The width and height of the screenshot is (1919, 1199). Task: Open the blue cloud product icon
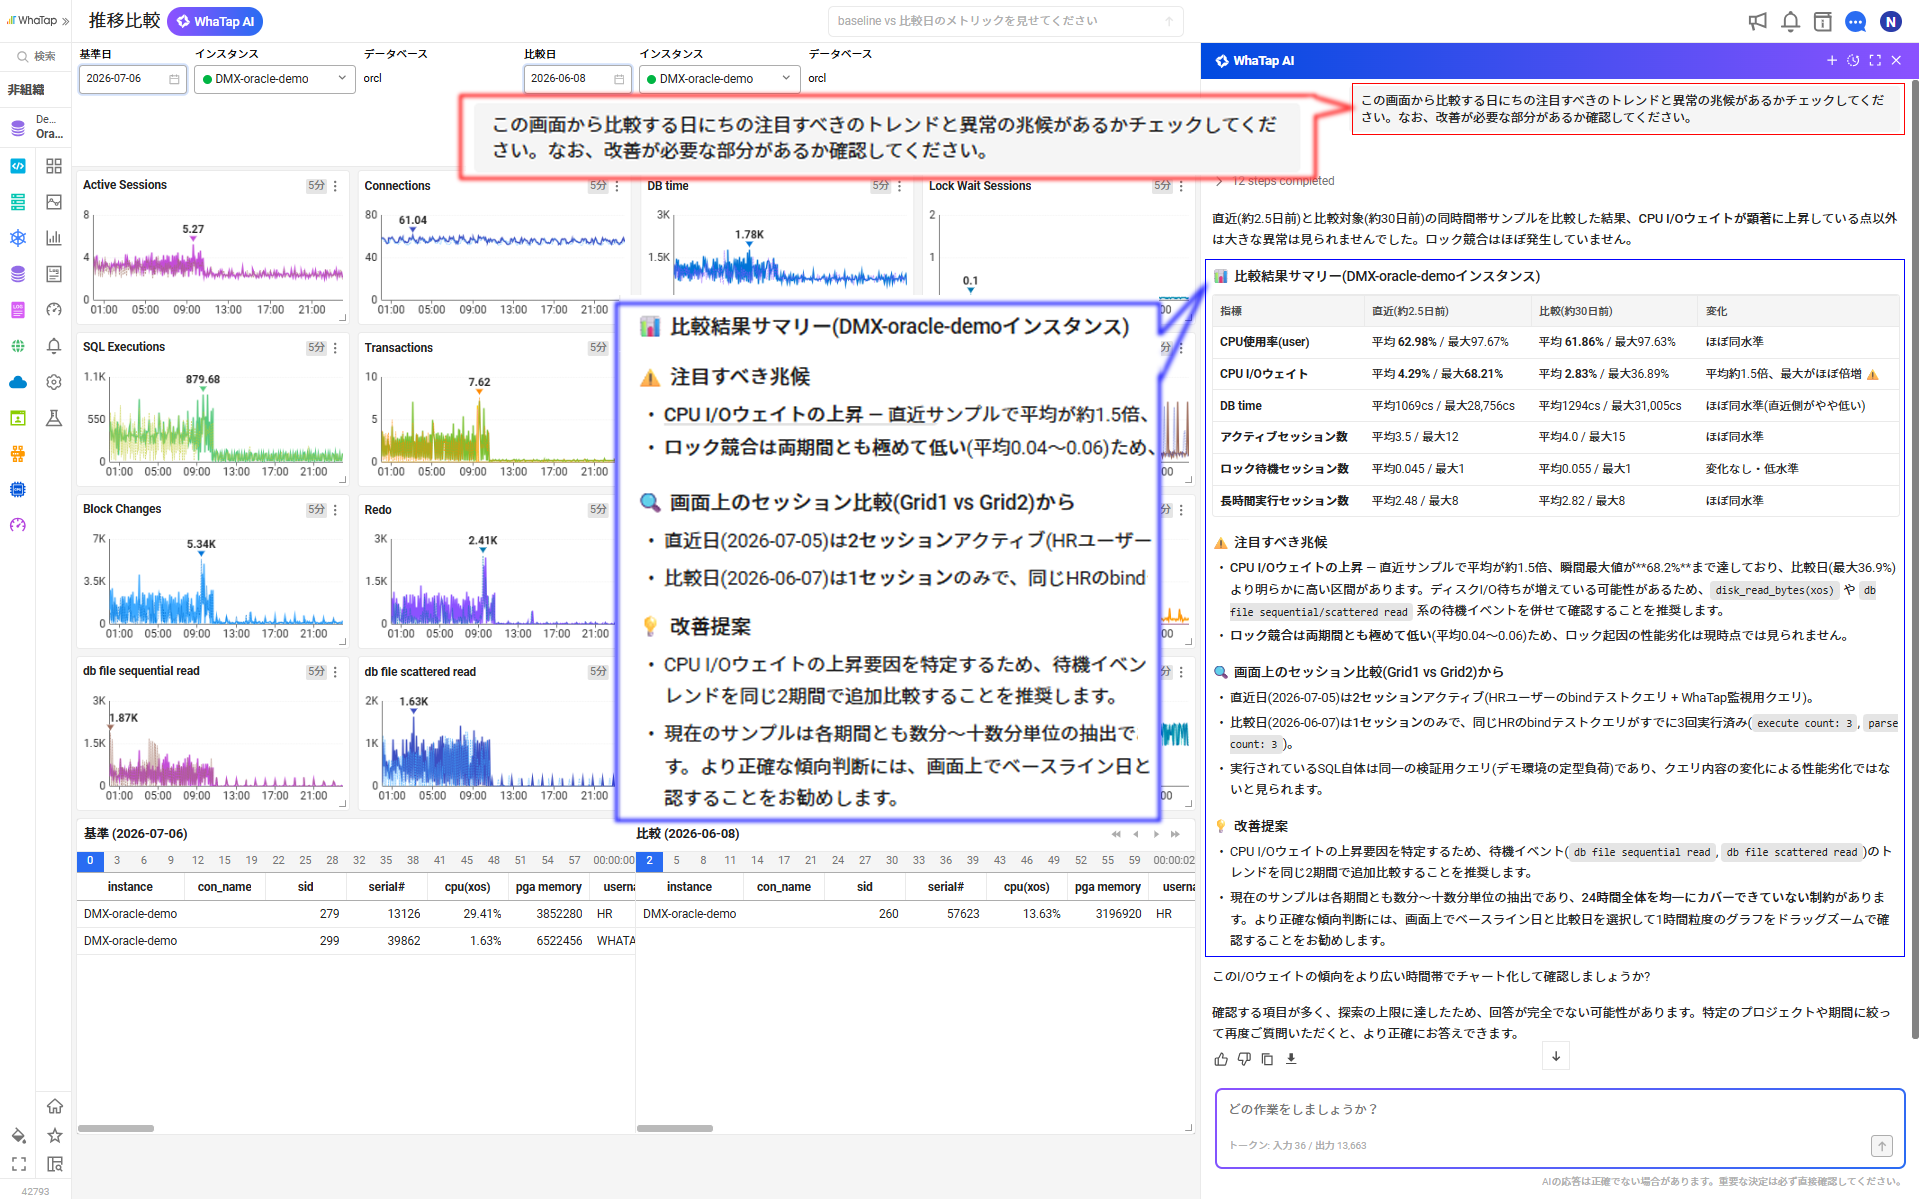[x=18, y=382]
